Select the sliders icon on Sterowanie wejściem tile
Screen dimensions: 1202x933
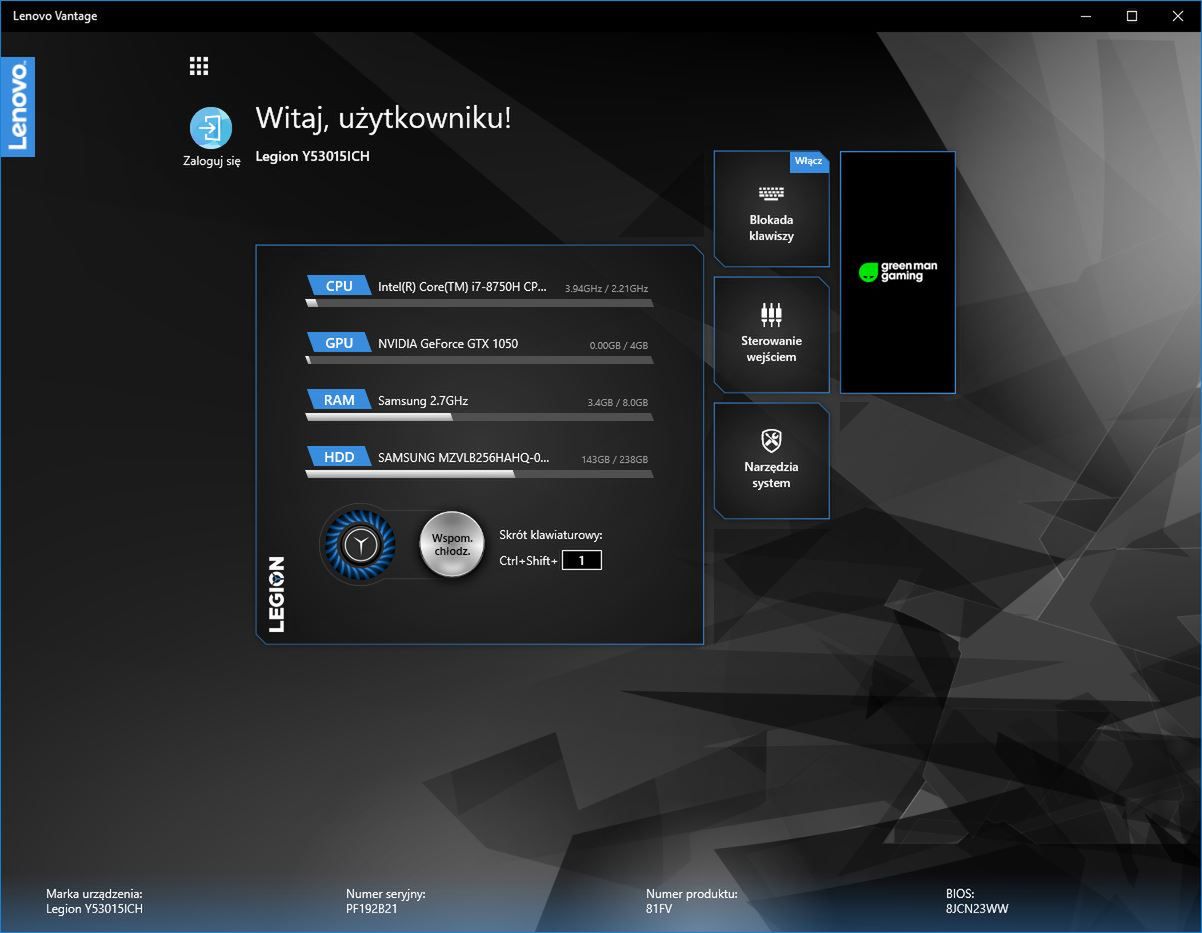[770, 313]
